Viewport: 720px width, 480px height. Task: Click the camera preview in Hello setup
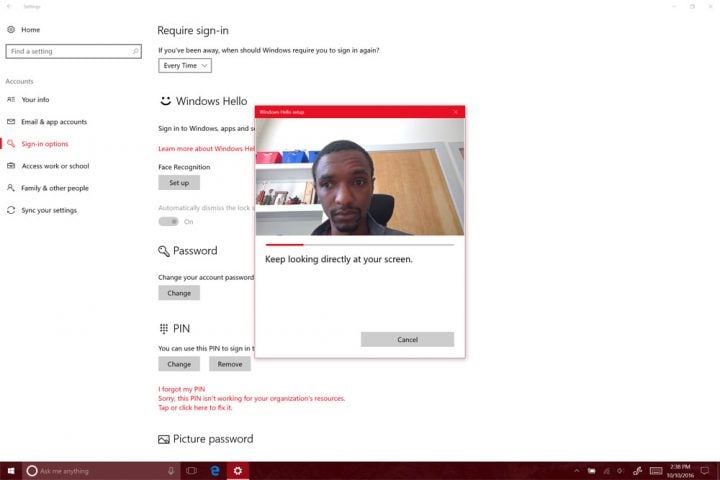pyautogui.click(x=360, y=177)
